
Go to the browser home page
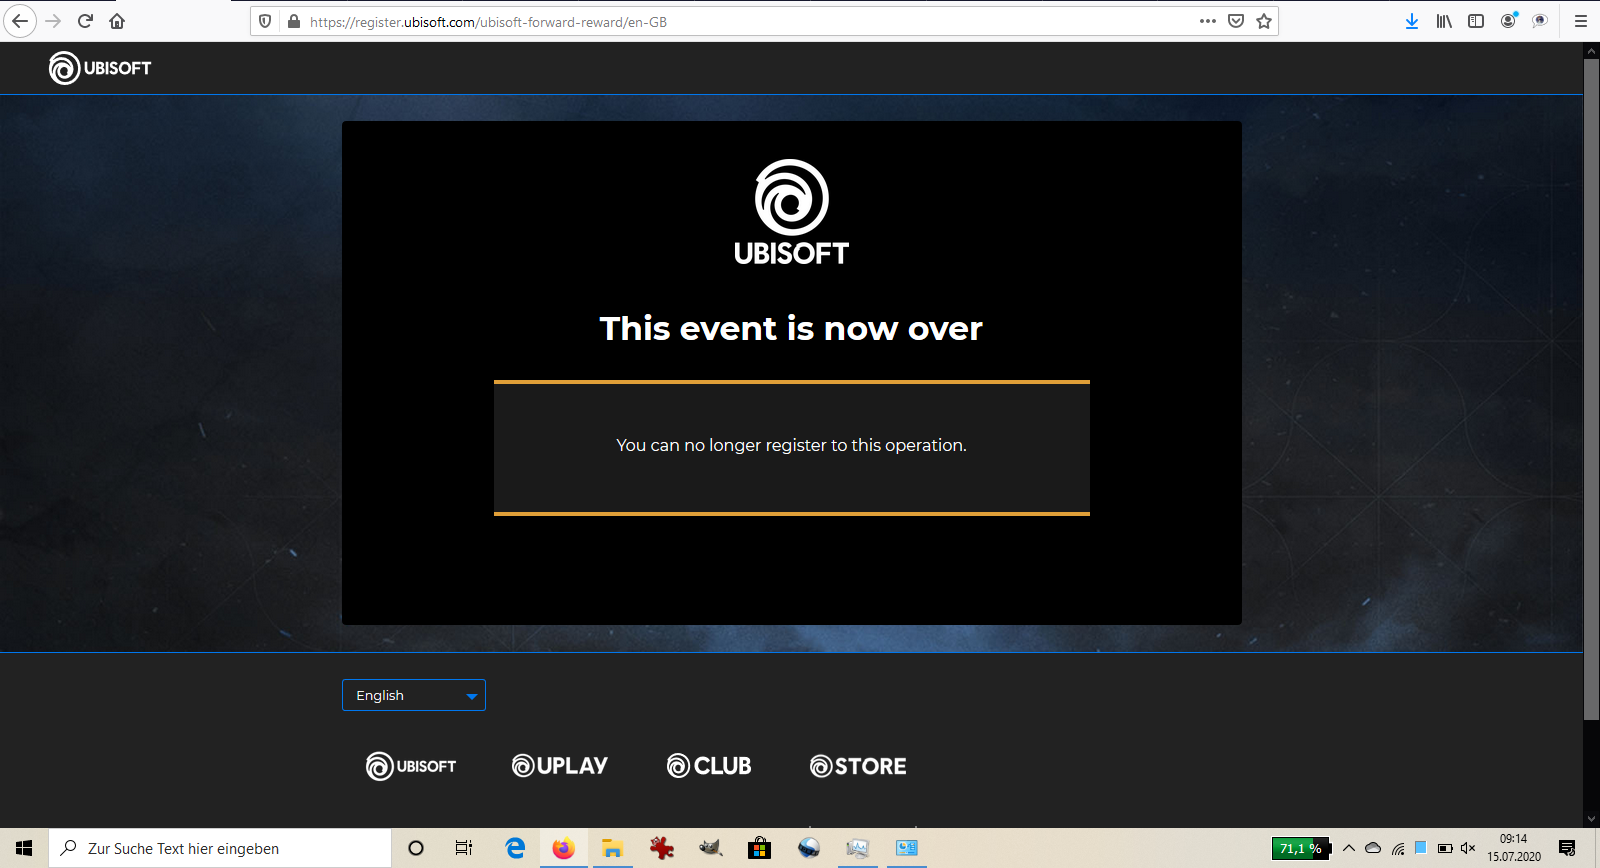click(117, 21)
